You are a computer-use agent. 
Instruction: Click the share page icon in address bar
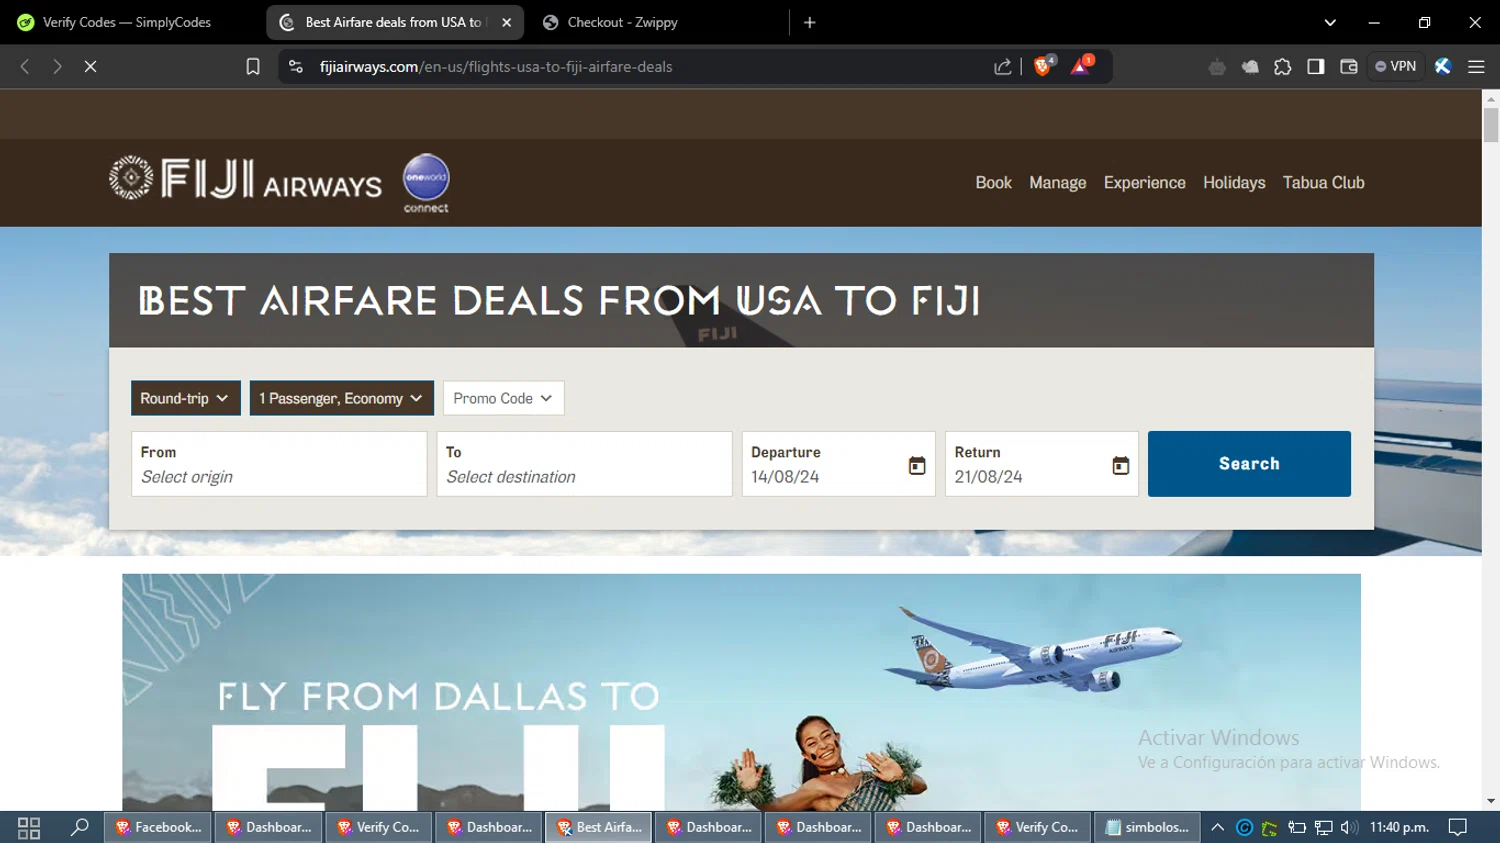click(1002, 66)
